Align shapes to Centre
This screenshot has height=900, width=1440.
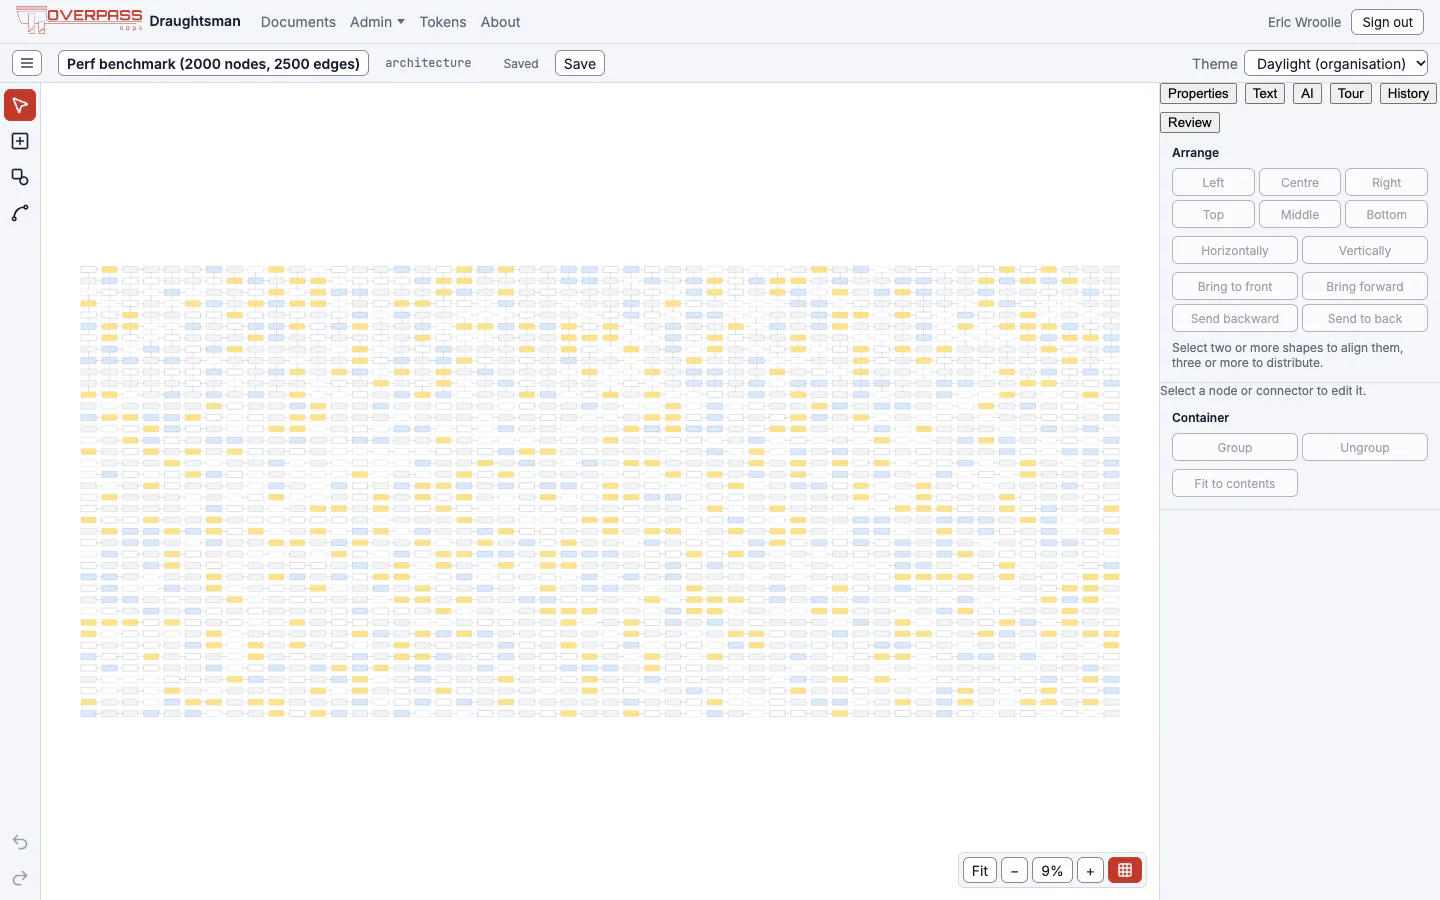point(1300,182)
